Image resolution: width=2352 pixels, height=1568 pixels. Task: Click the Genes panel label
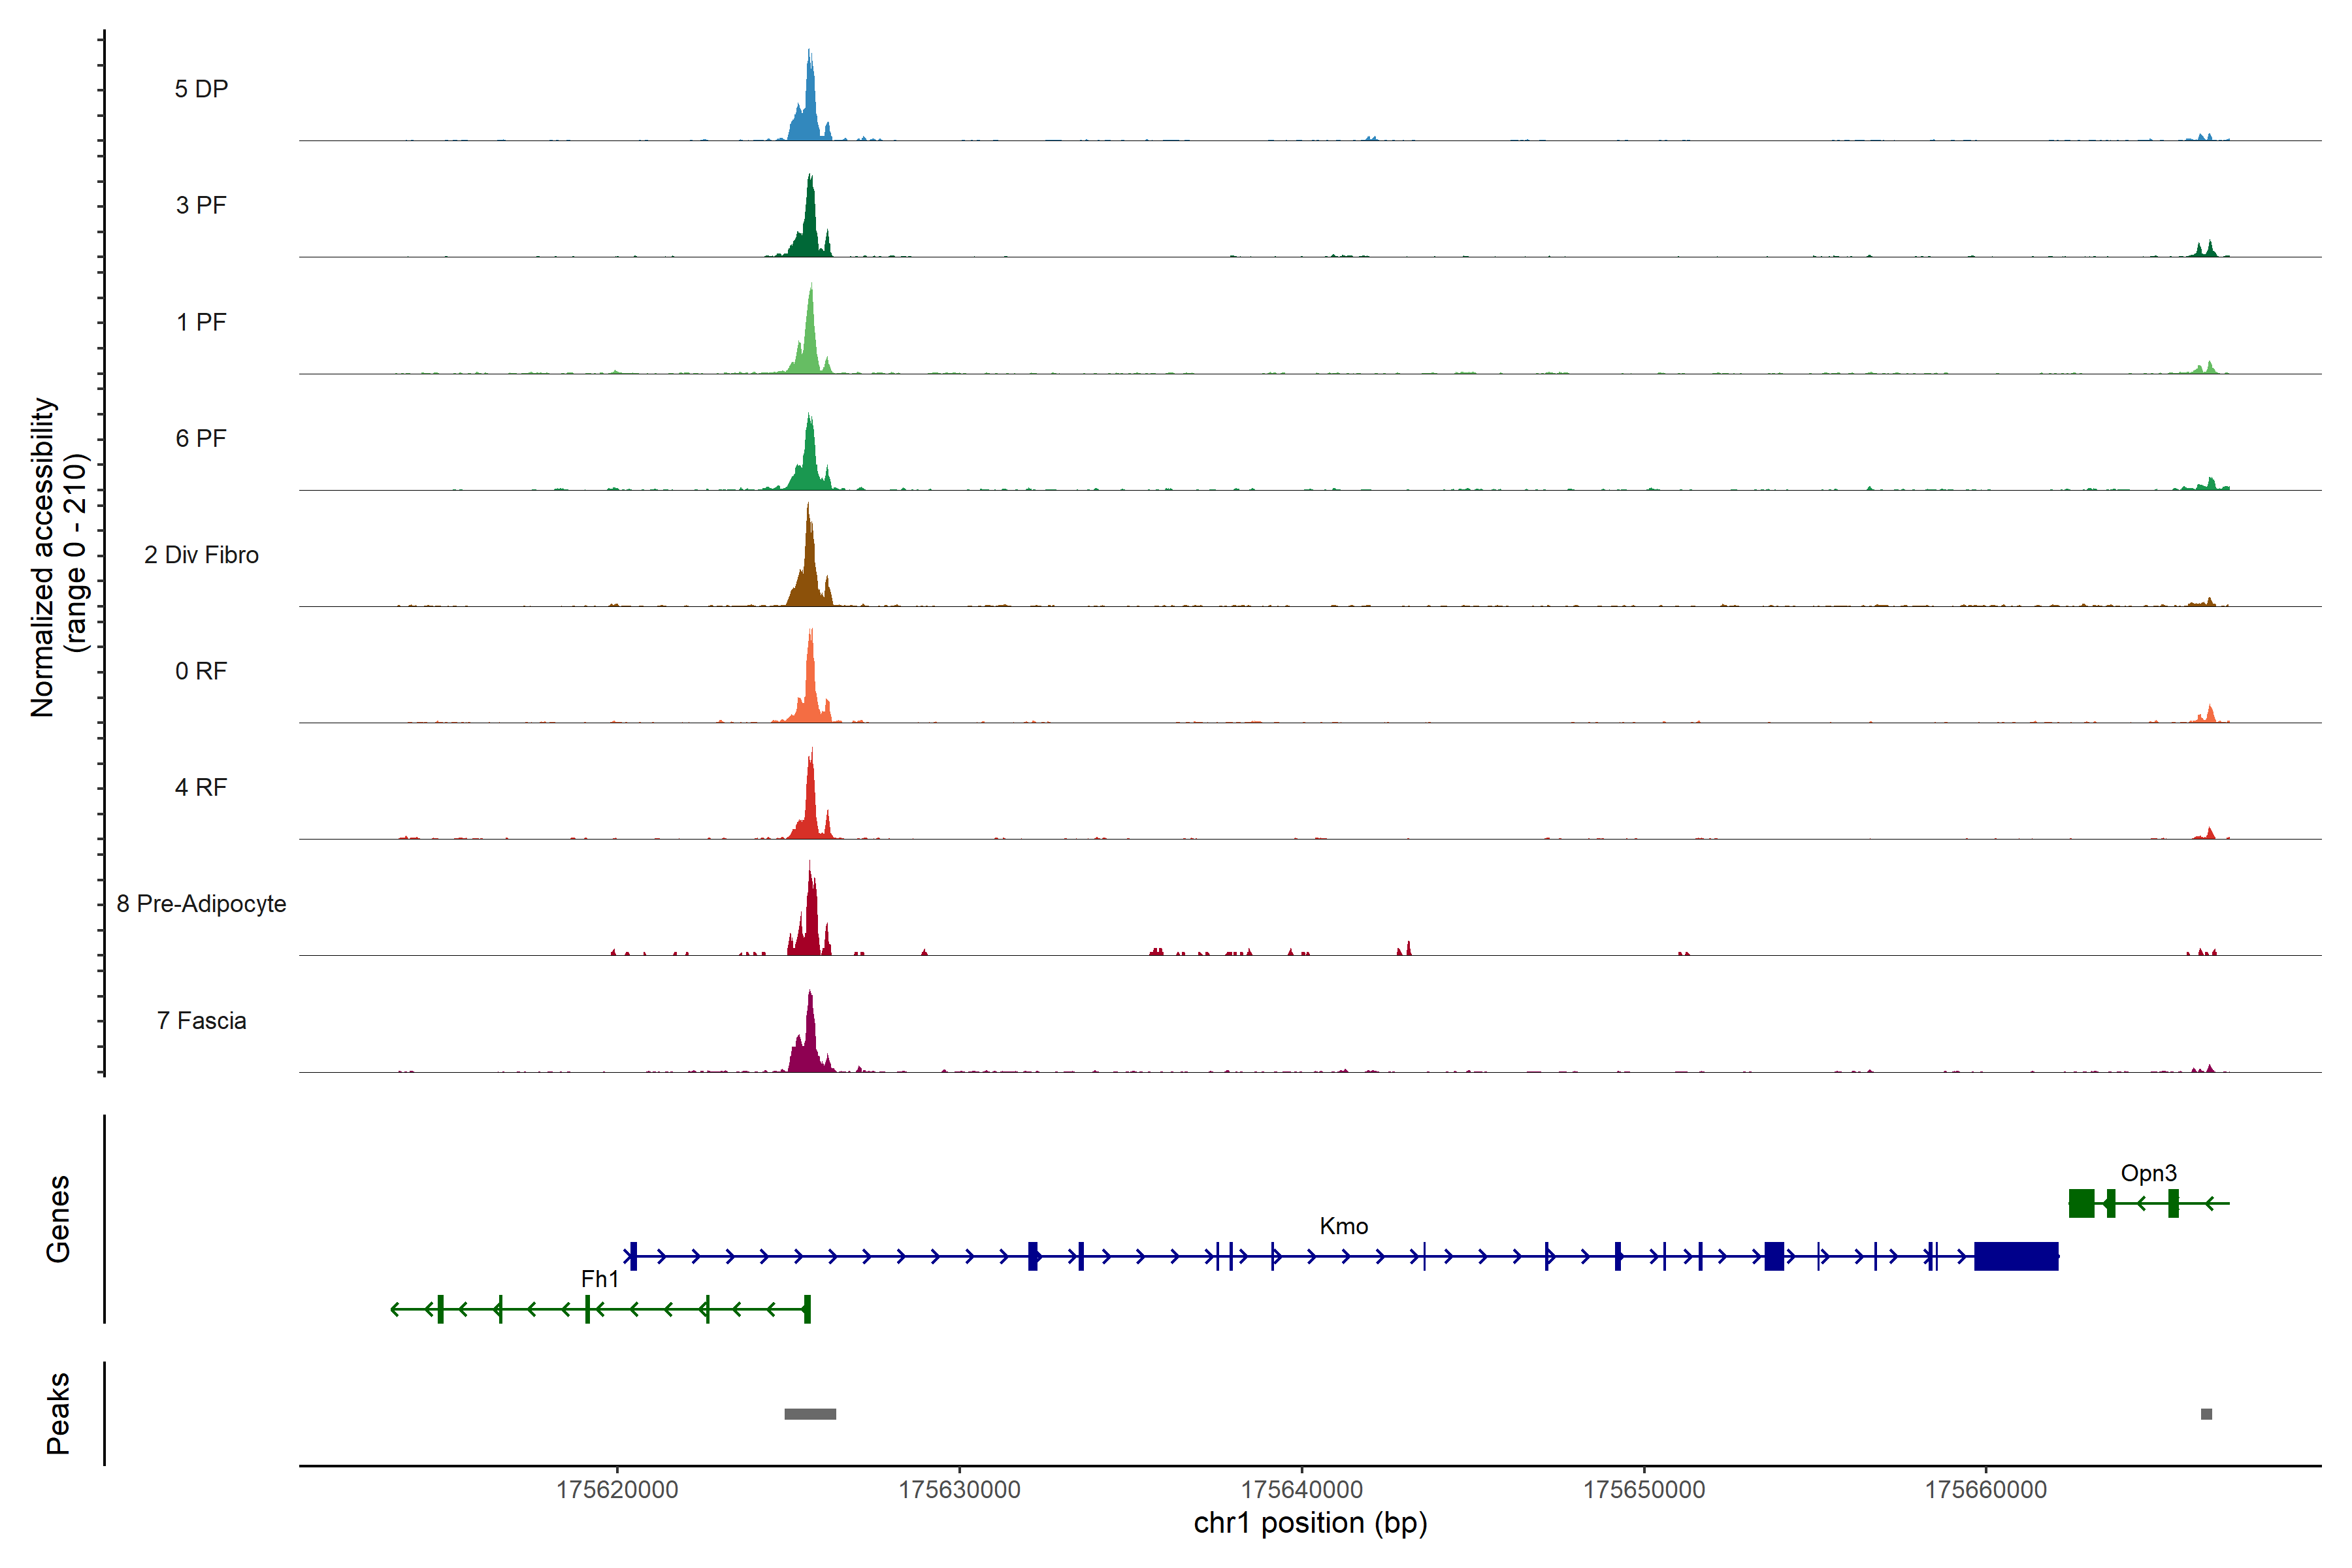(58, 1219)
